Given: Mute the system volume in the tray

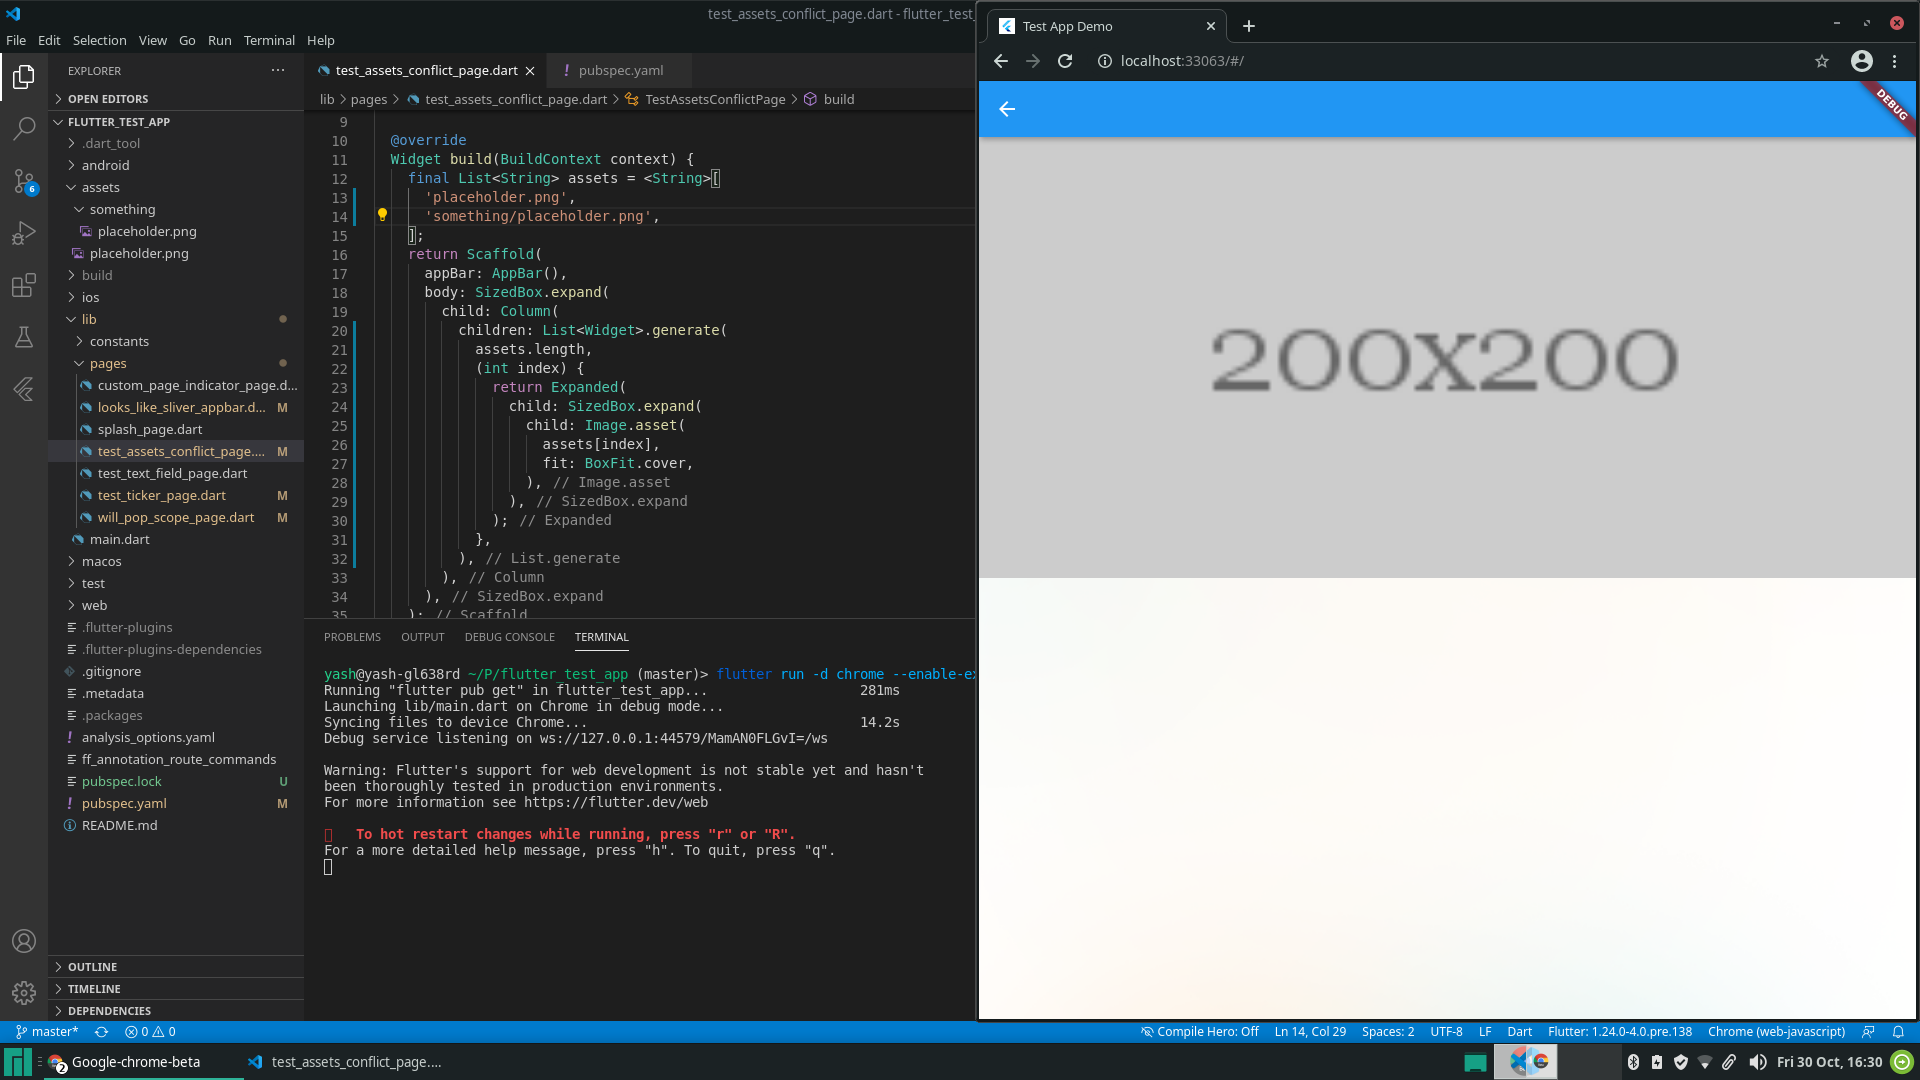Looking at the screenshot, I should click(x=1759, y=1063).
